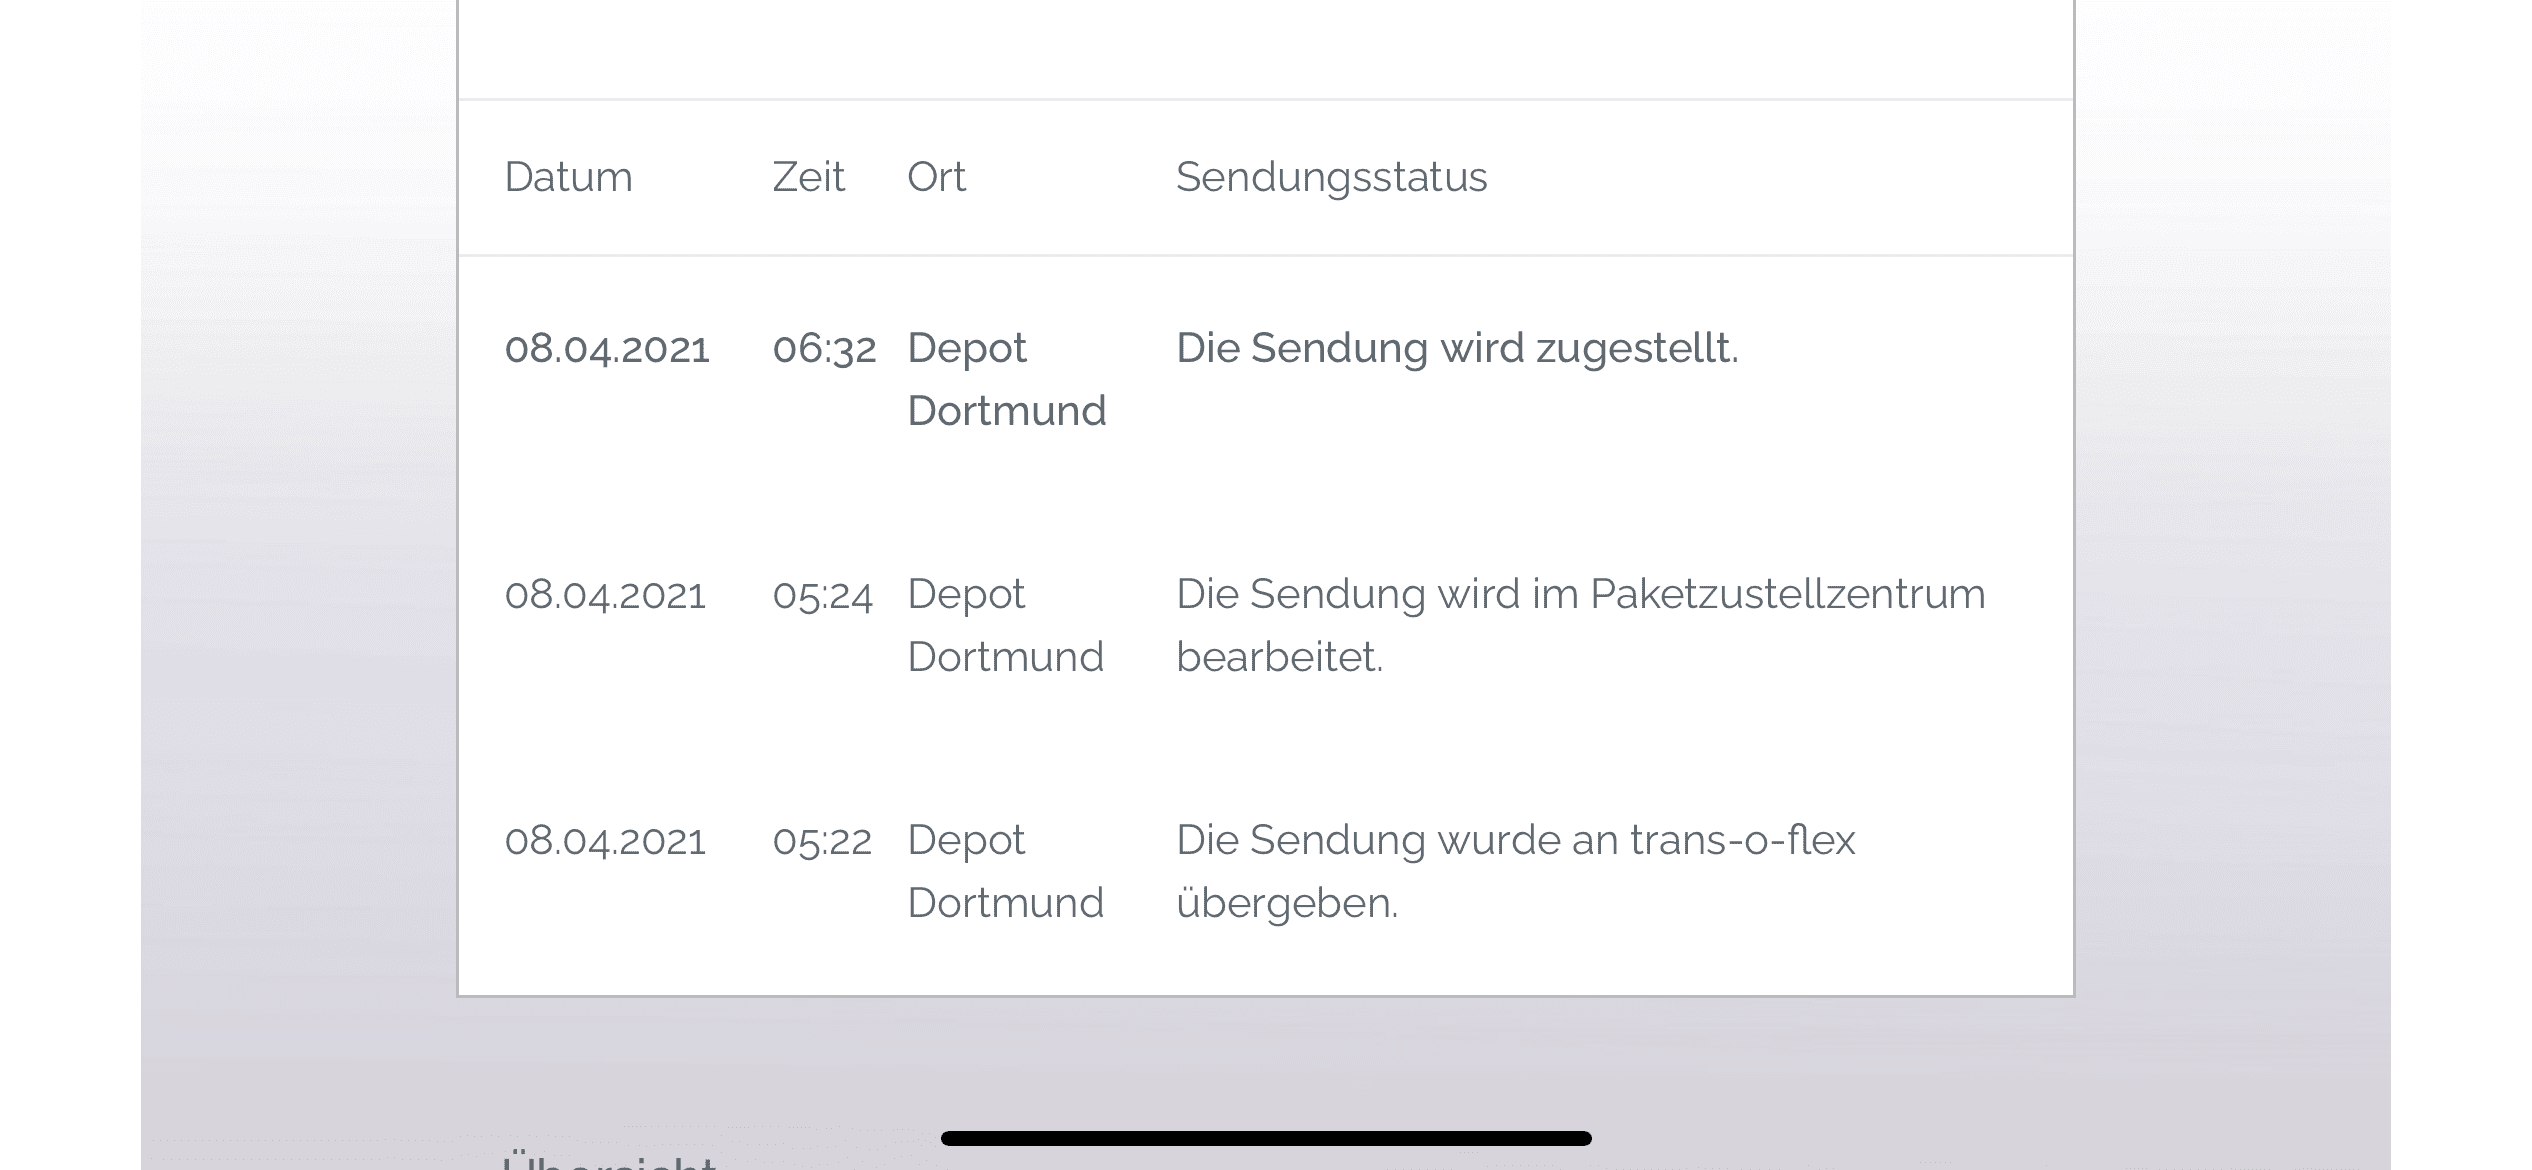2532x1170 pixels.
Task: Click the Zeit column header
Action: 808,177
